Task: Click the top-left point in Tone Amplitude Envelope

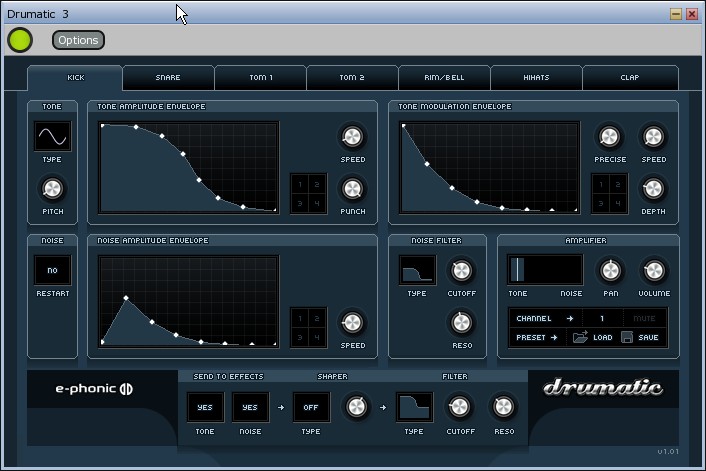Action: click(x=103, y=126)
